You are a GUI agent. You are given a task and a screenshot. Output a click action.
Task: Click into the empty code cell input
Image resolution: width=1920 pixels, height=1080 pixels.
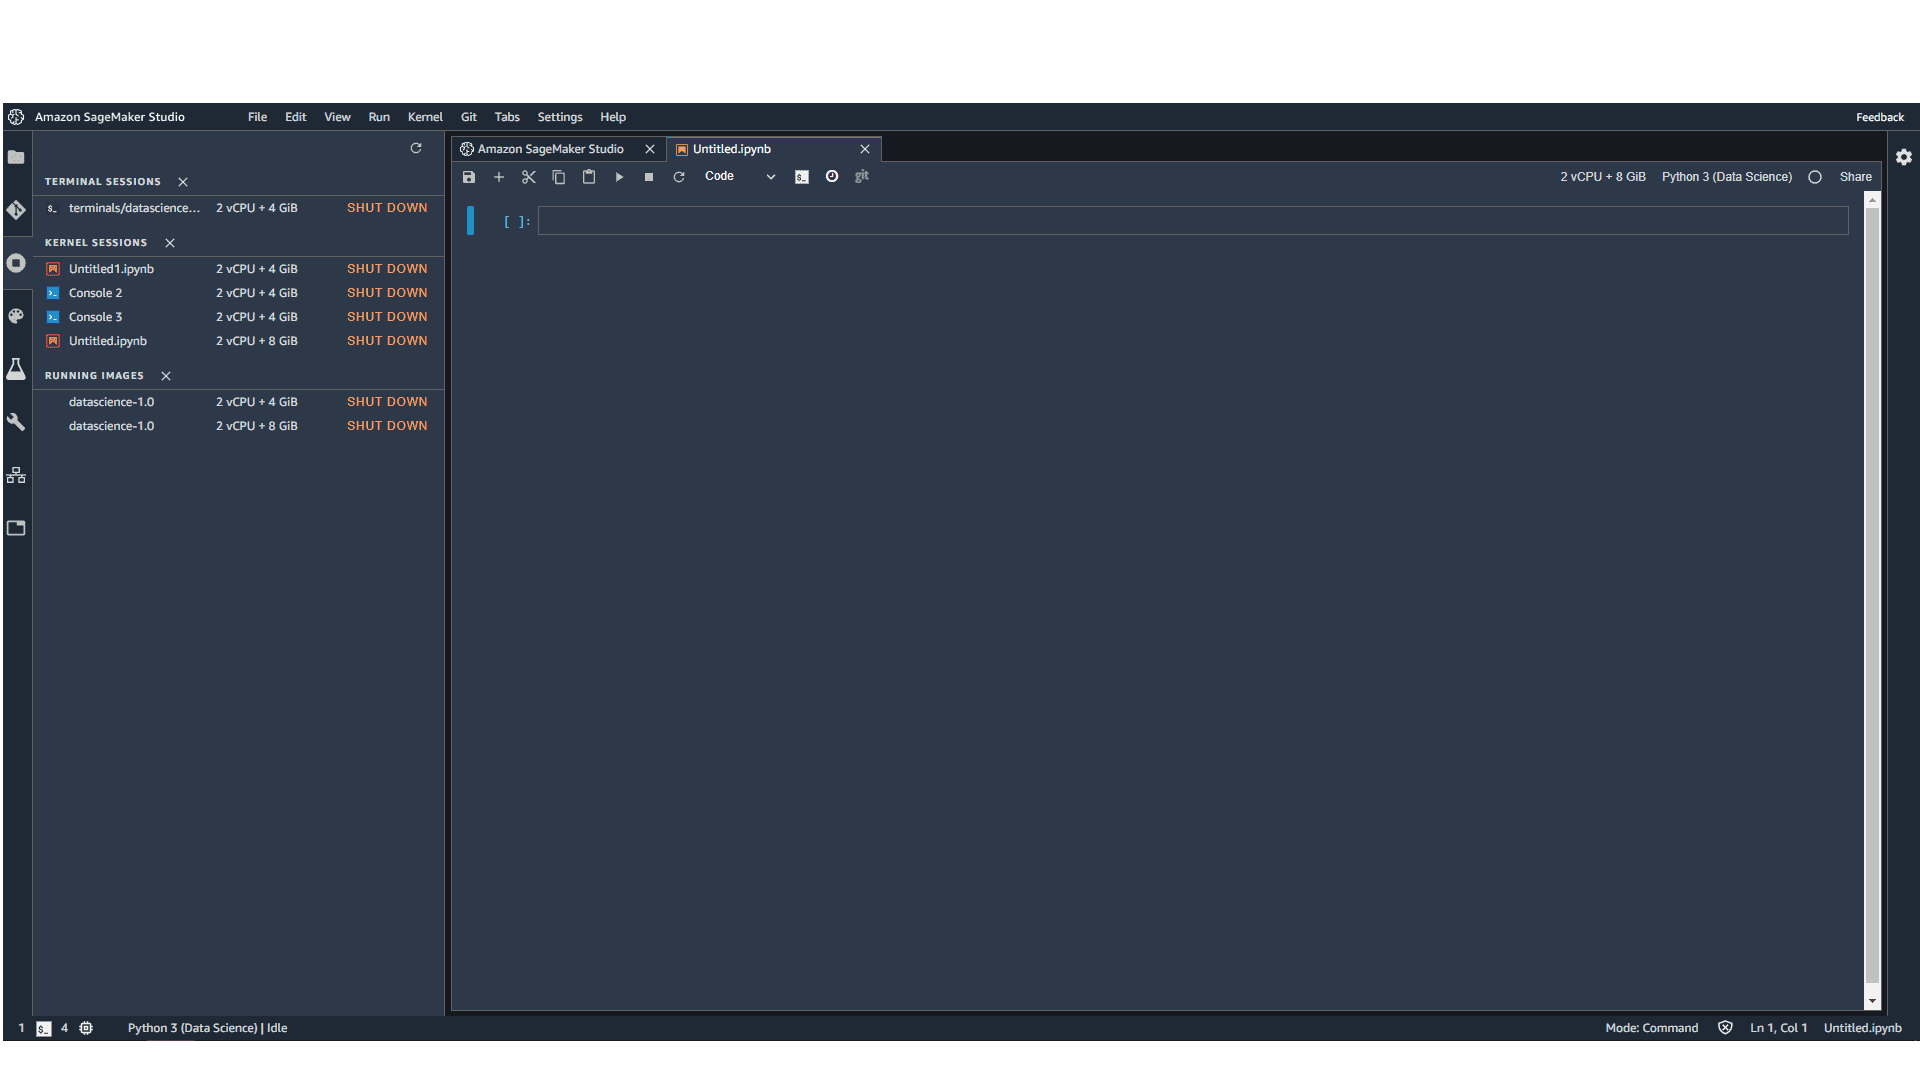pyautogui.click(x=1192, y=221)
